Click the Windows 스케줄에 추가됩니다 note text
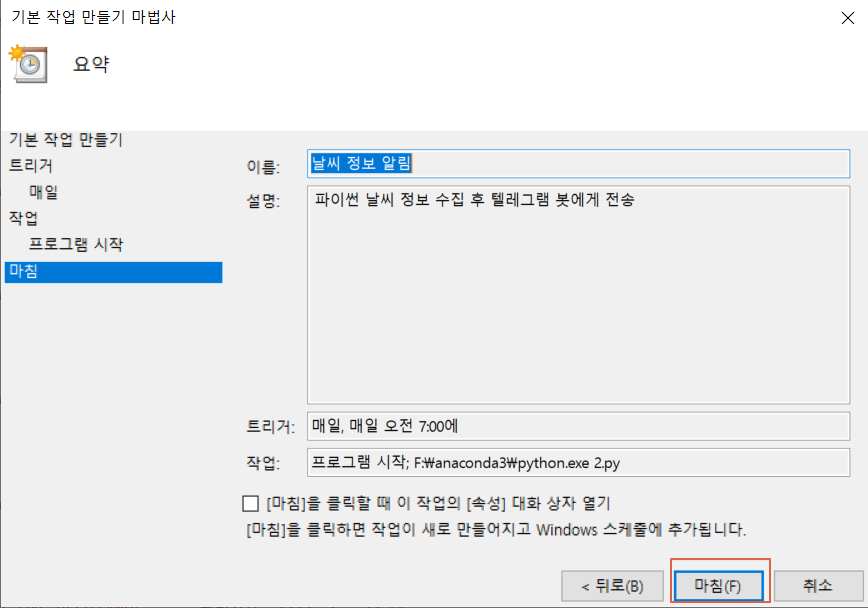The height and width of the screenshot is (608, 868). (x=496, y=530)
